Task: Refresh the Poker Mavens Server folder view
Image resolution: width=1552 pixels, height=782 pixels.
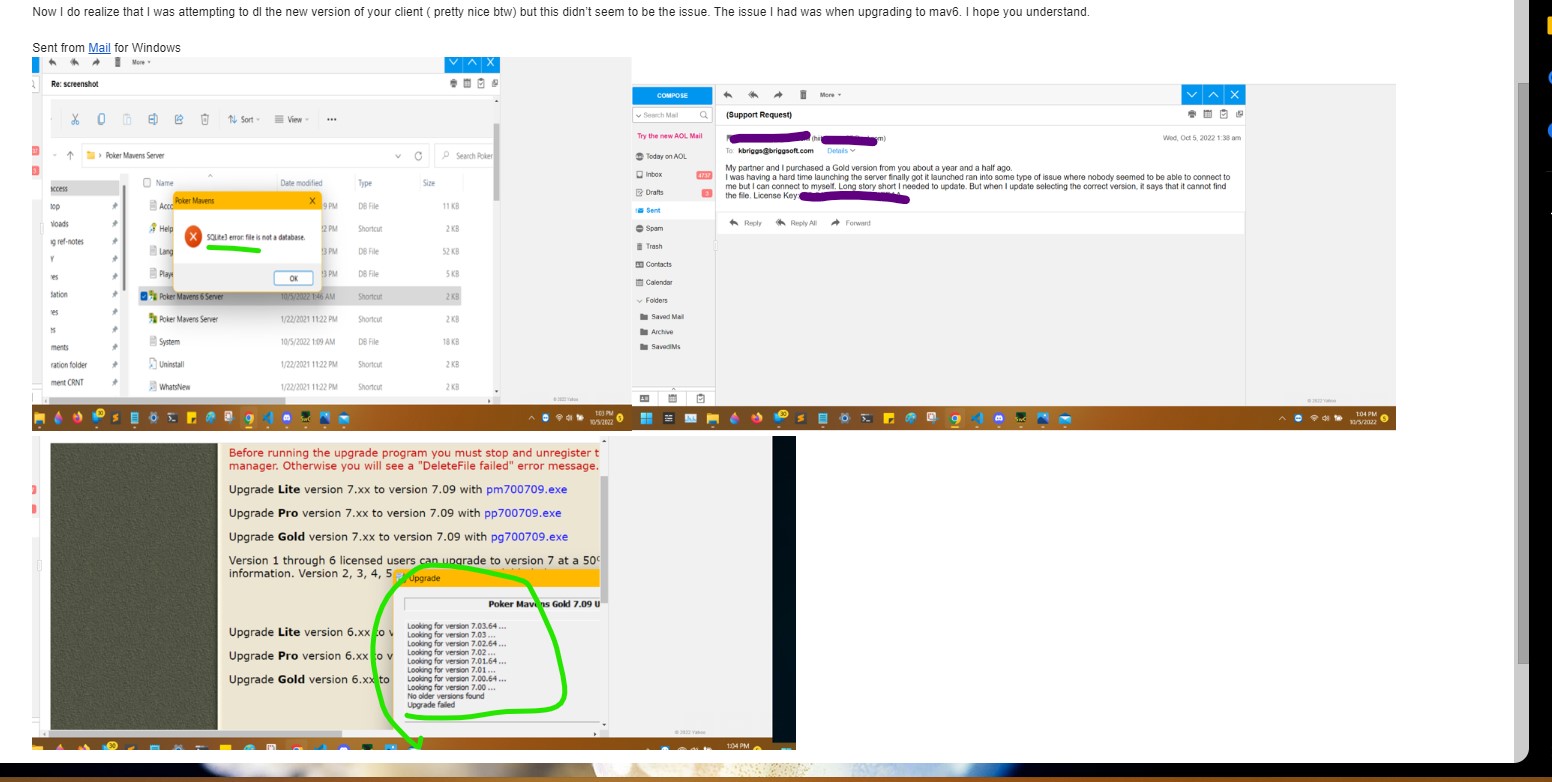Action: (x=418, y=156)
